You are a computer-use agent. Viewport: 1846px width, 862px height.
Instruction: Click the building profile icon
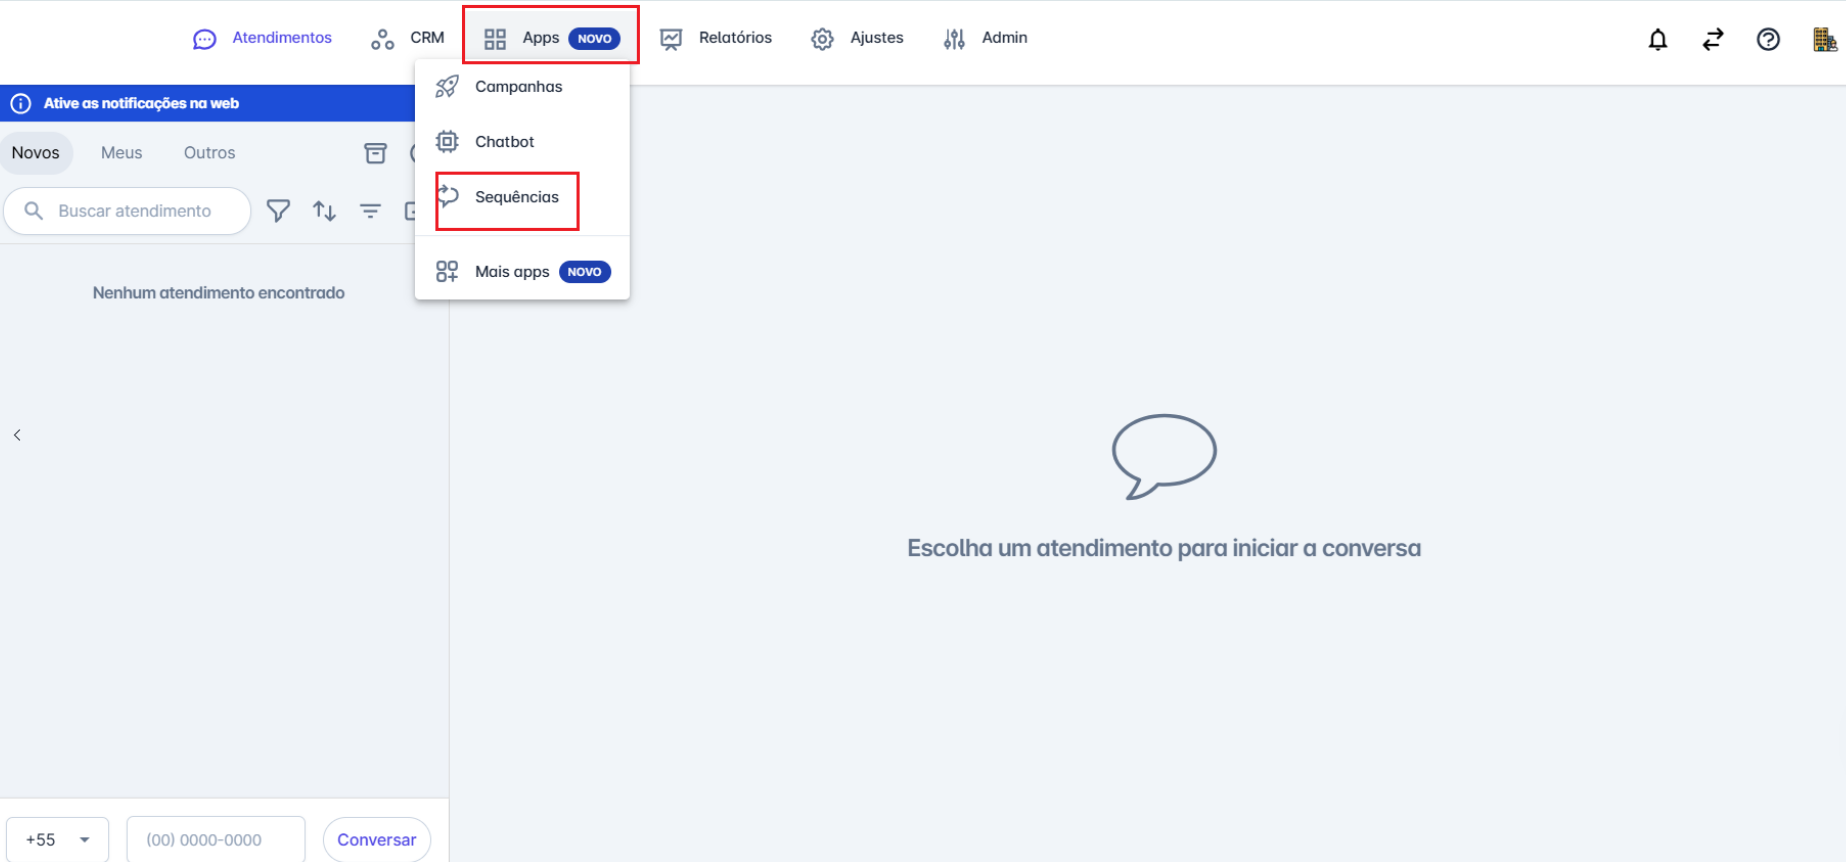click(1824, 39)
